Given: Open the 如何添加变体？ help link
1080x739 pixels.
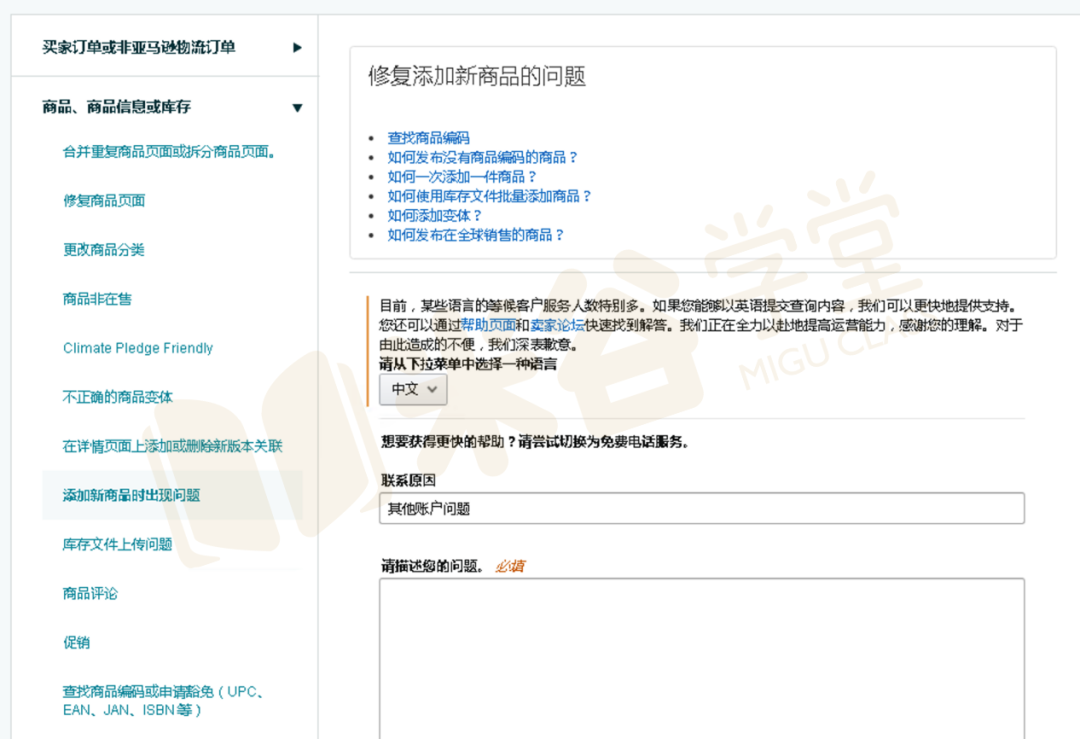Looking at the screenshot, I should tap(434, 216).
